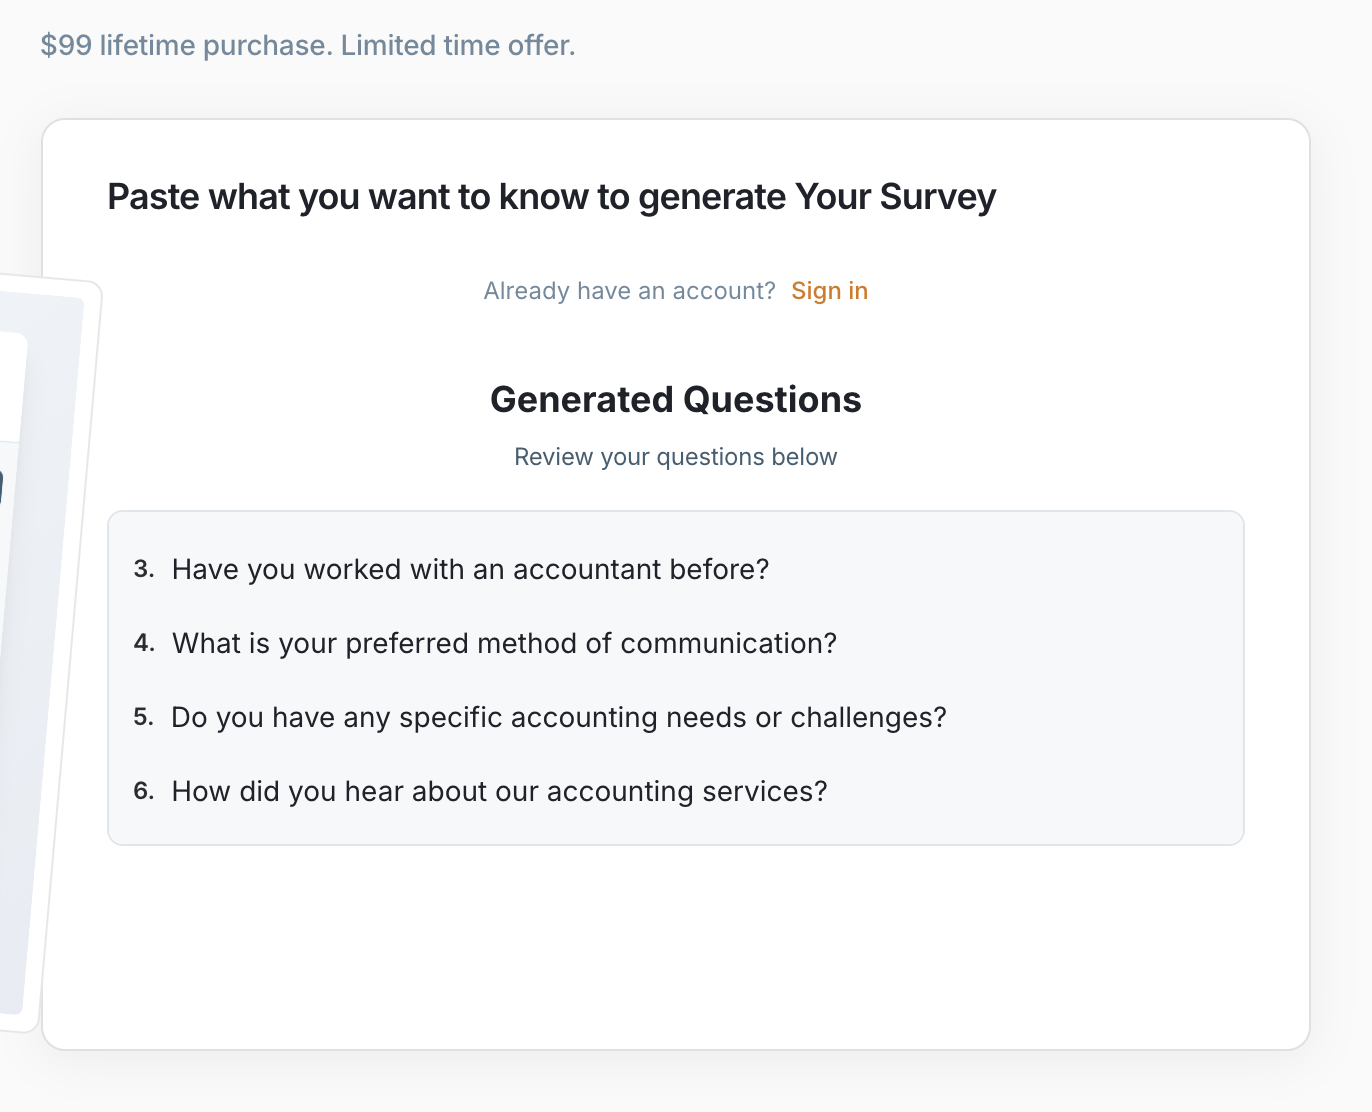
Task: Click the number 3 list marker
Action: click(x=144, y=569)
